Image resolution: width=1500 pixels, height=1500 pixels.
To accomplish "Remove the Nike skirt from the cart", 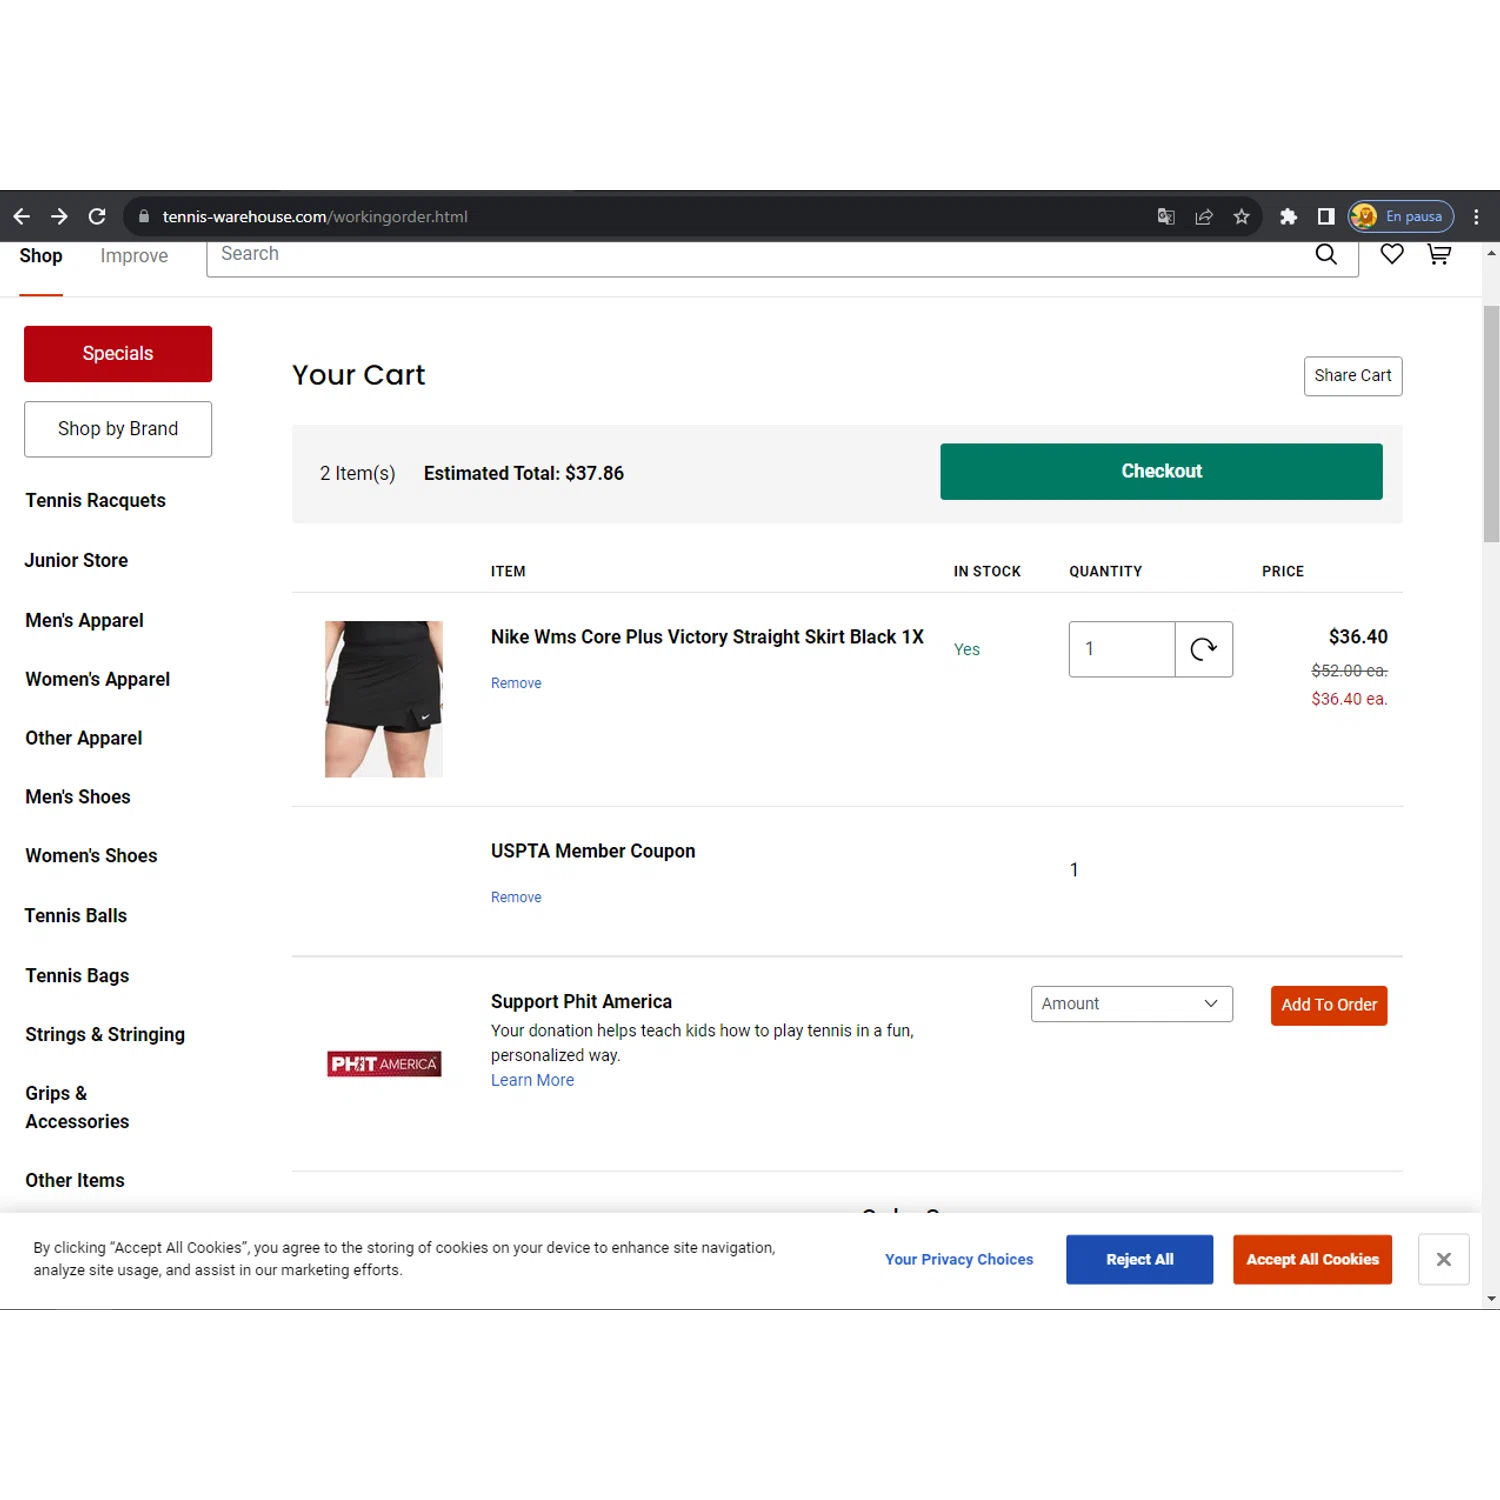I will [516, 683].
